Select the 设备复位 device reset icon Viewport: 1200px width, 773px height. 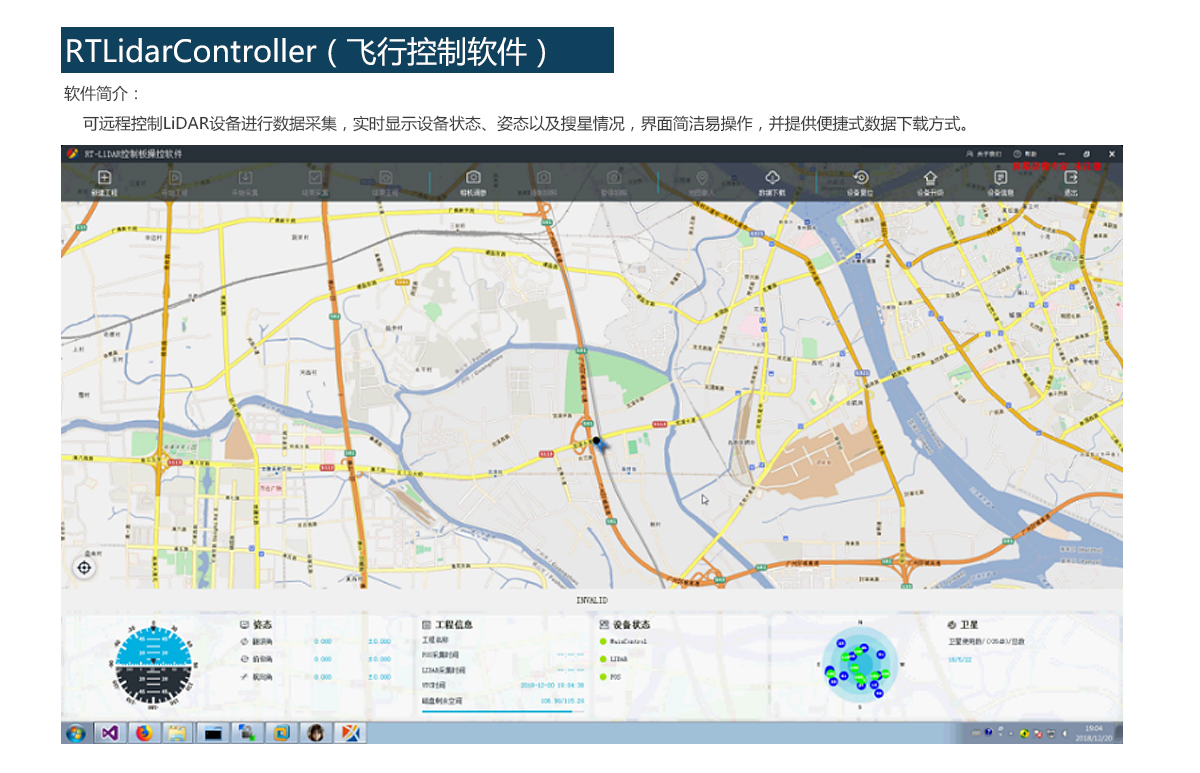(860, 180)
